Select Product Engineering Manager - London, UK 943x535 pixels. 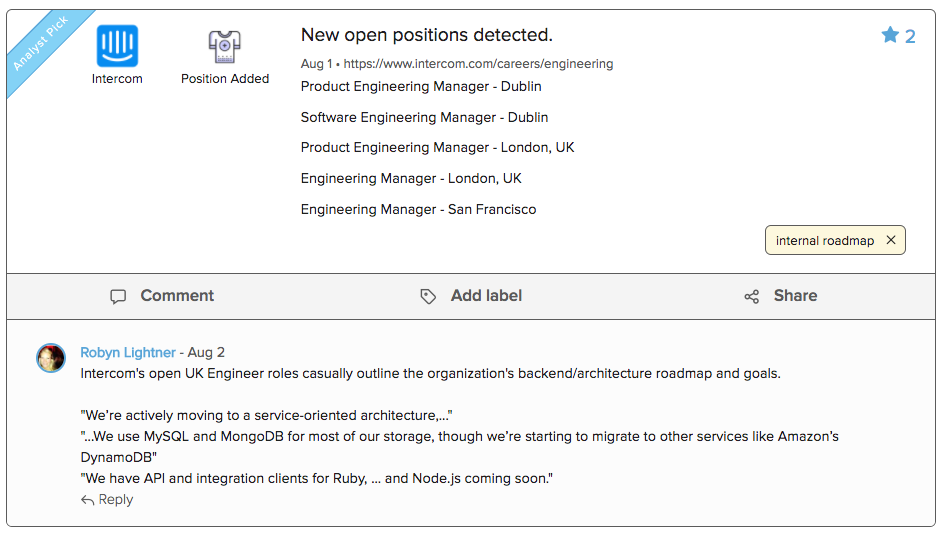(x=437, y=147)
